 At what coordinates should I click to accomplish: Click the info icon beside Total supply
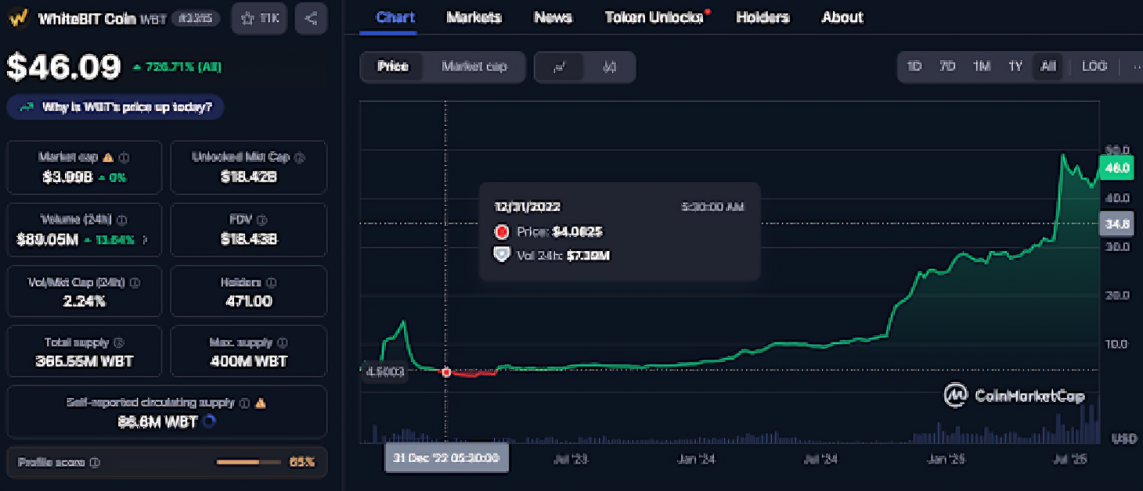(118, 343)
